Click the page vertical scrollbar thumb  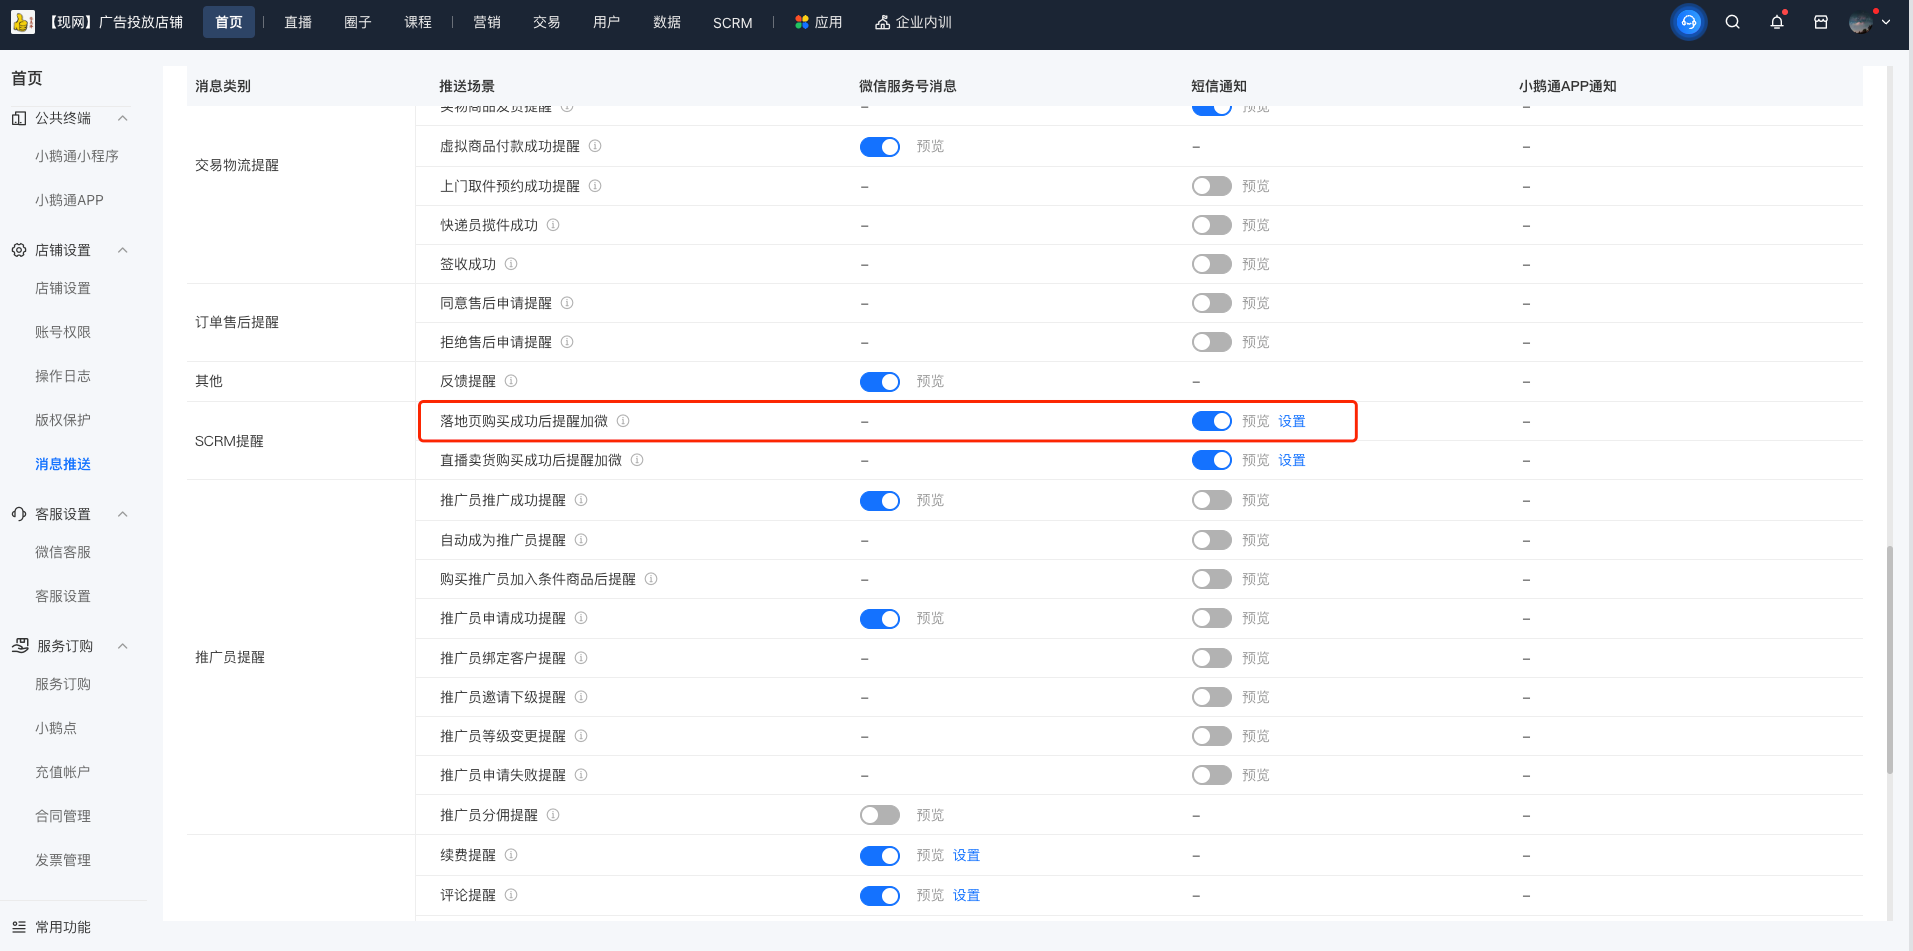click(x=1889, y=660)
